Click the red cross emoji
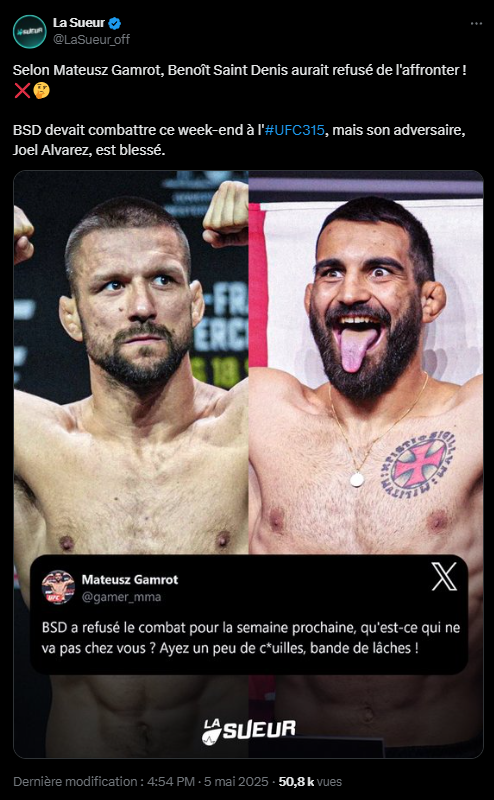 pyautogui.click(x=22, y=91)
